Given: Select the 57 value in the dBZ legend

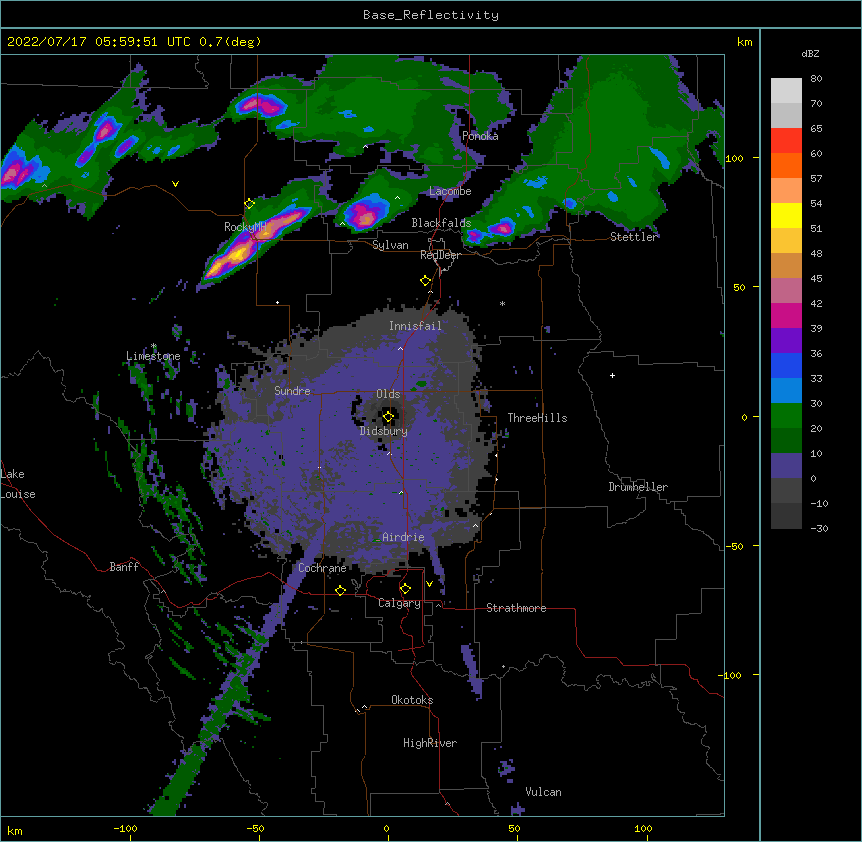Looking at the screenshot, I should coord(816,179).
